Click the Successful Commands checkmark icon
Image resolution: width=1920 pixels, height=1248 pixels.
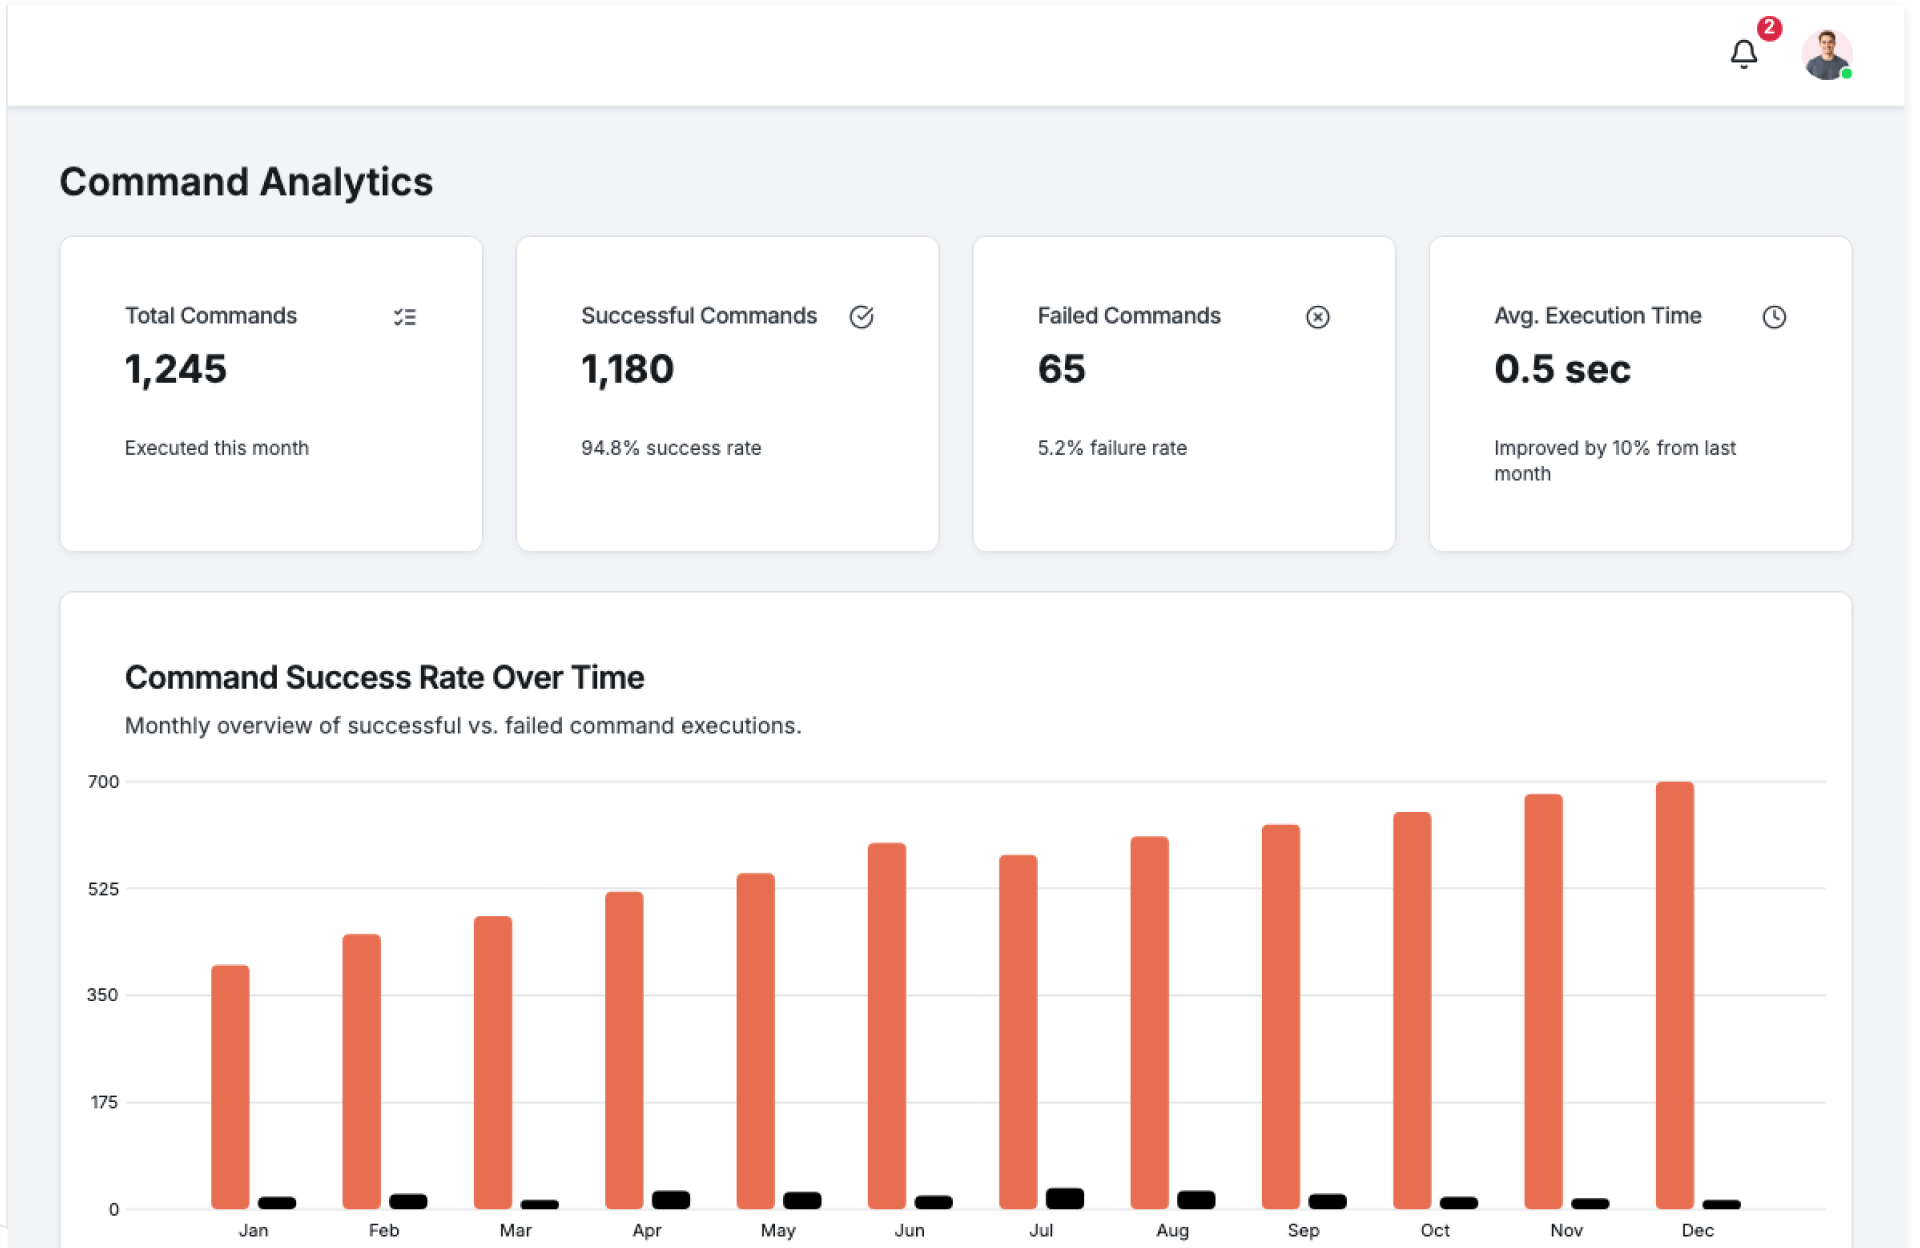pyautogui.click(x=861, y=317)
